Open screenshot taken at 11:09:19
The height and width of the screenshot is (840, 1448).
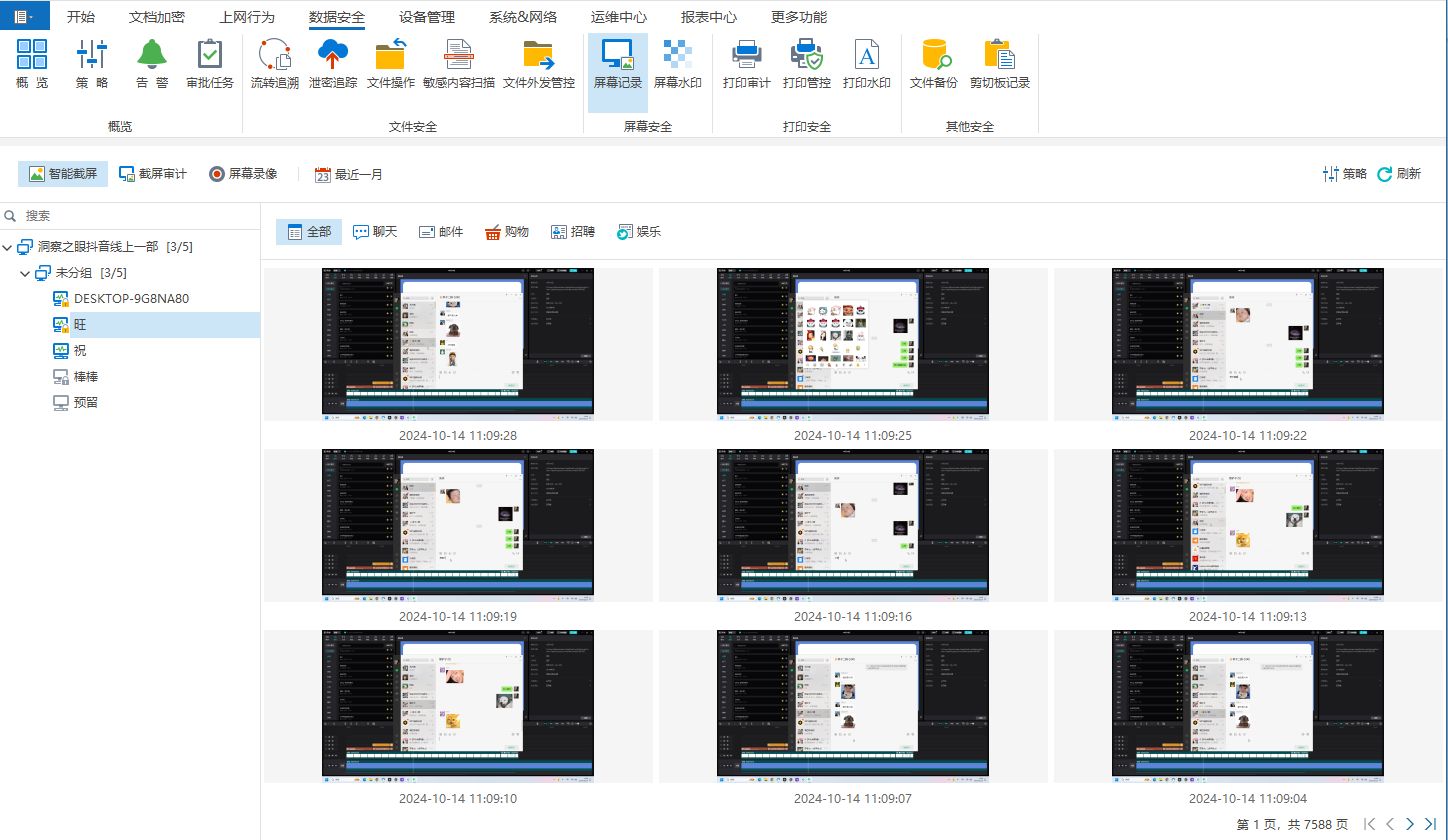[458, 524]
